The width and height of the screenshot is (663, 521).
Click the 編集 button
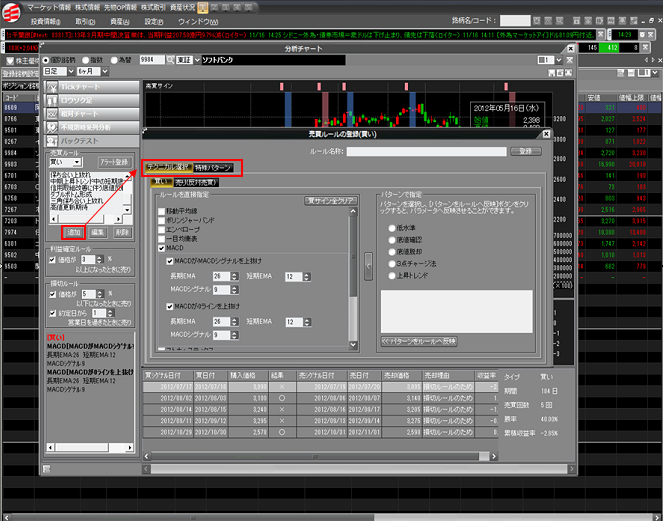pyautogui.click(x=98, y=232)
